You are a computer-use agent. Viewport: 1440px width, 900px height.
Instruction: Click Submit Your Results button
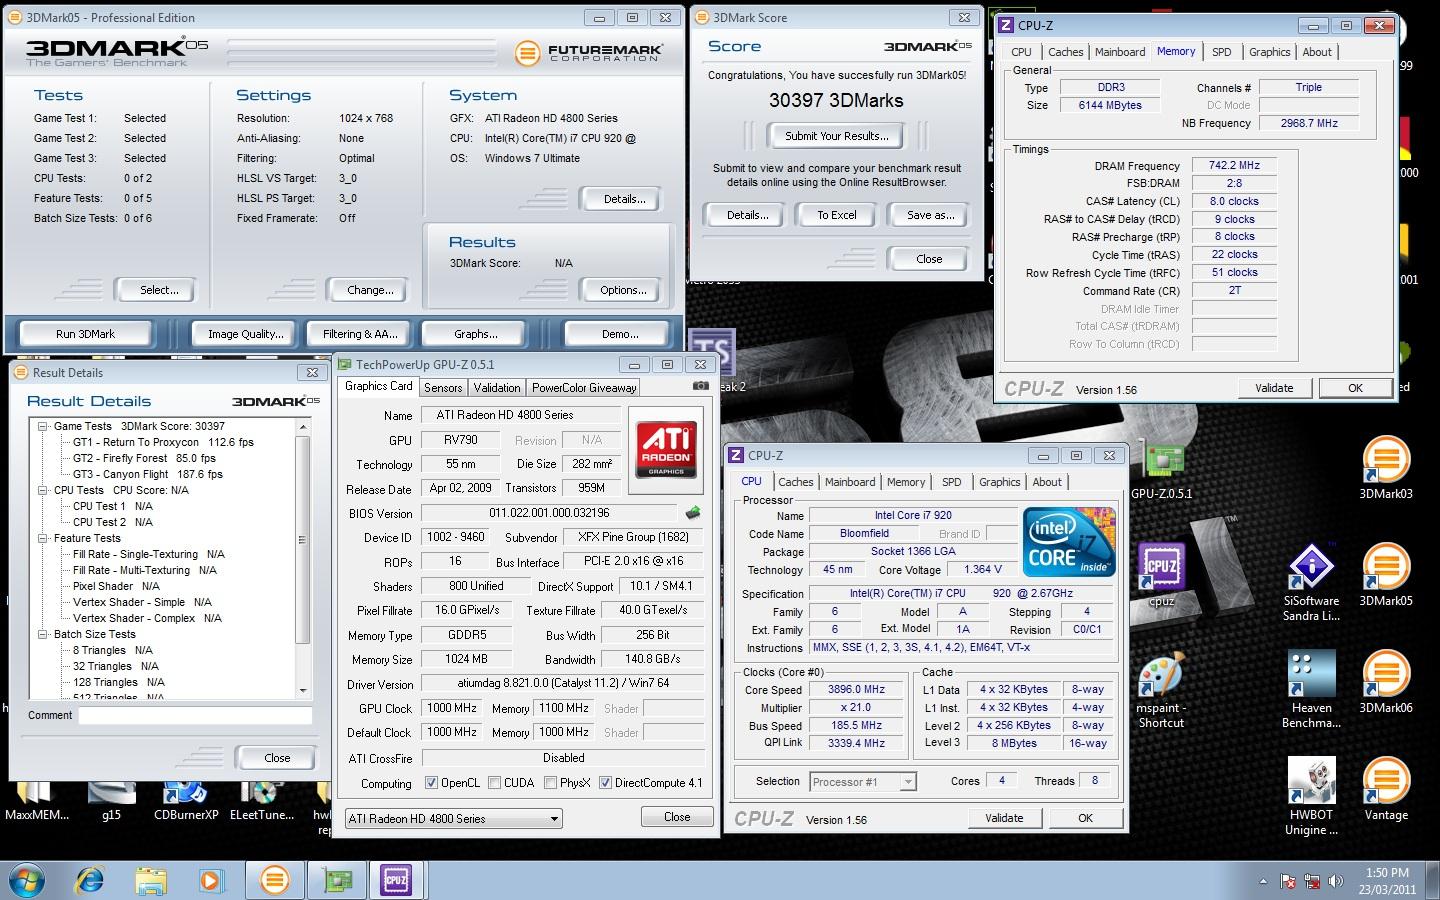tap(836, 136)
